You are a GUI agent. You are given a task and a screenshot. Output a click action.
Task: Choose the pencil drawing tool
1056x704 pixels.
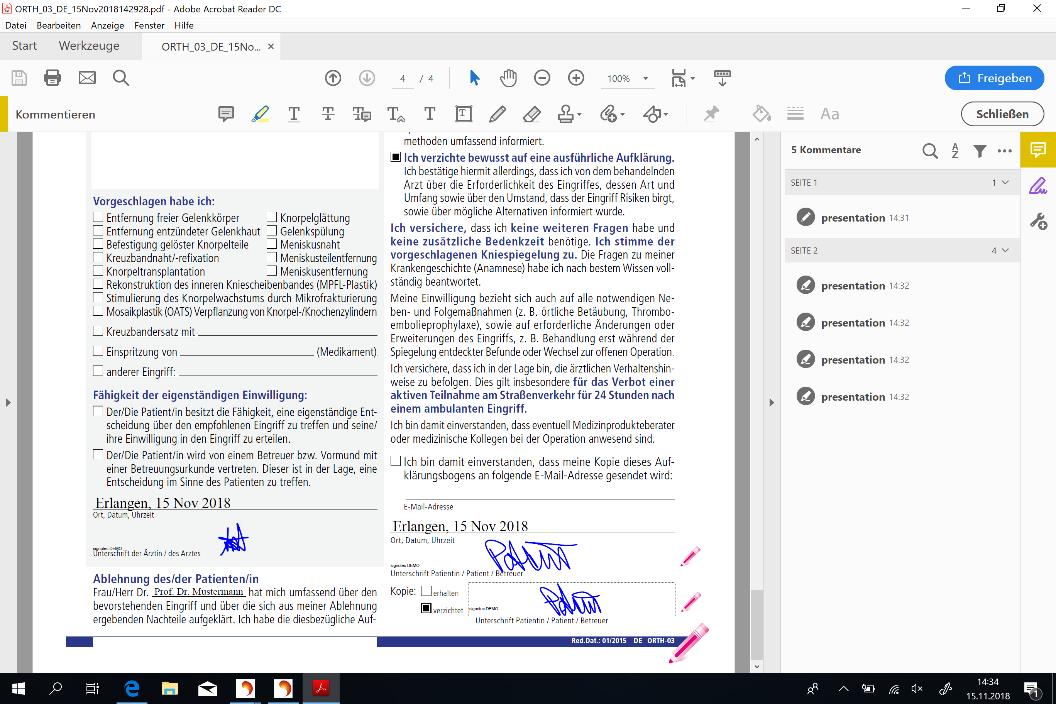click(497, 114)
